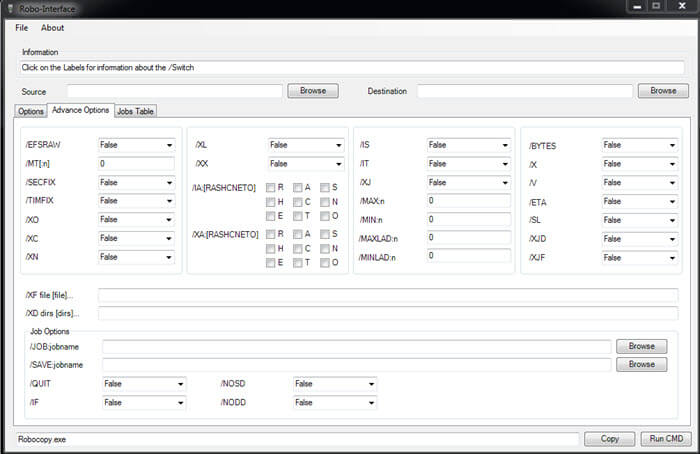Image resolution: width=700 pixels, height=454 pixels.
Task: Check the O box under /XA:[RASHCNETO]
Action: click(325, 262)
